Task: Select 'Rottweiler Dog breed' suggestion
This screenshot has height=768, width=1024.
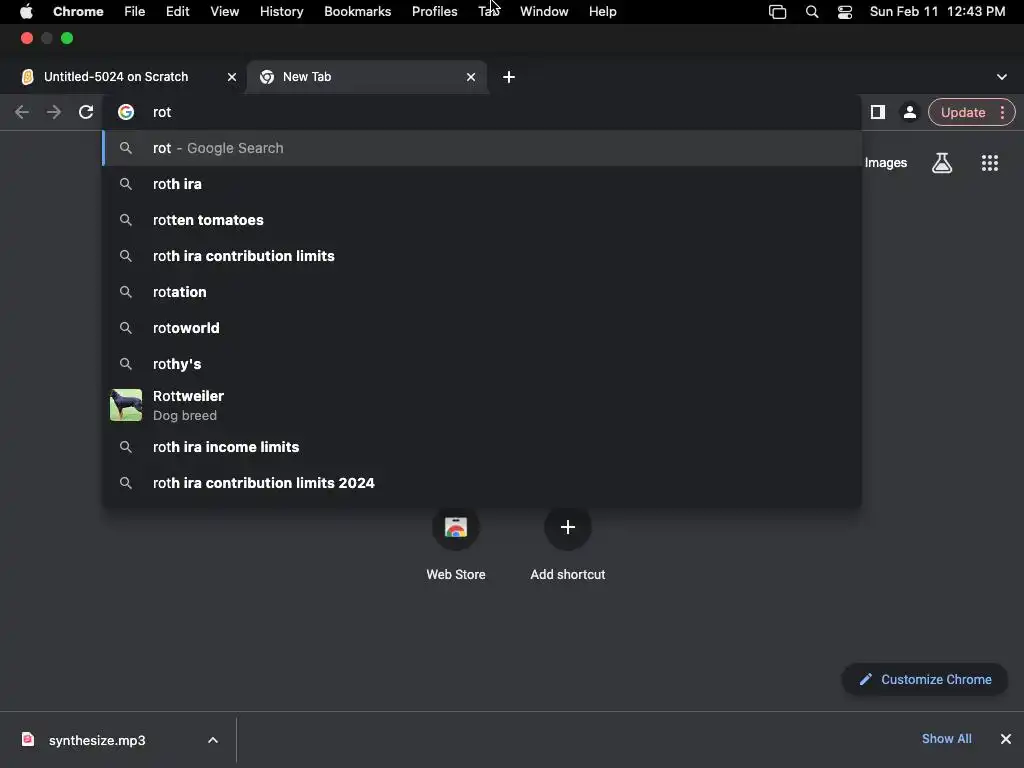Action: pos(482,406)
